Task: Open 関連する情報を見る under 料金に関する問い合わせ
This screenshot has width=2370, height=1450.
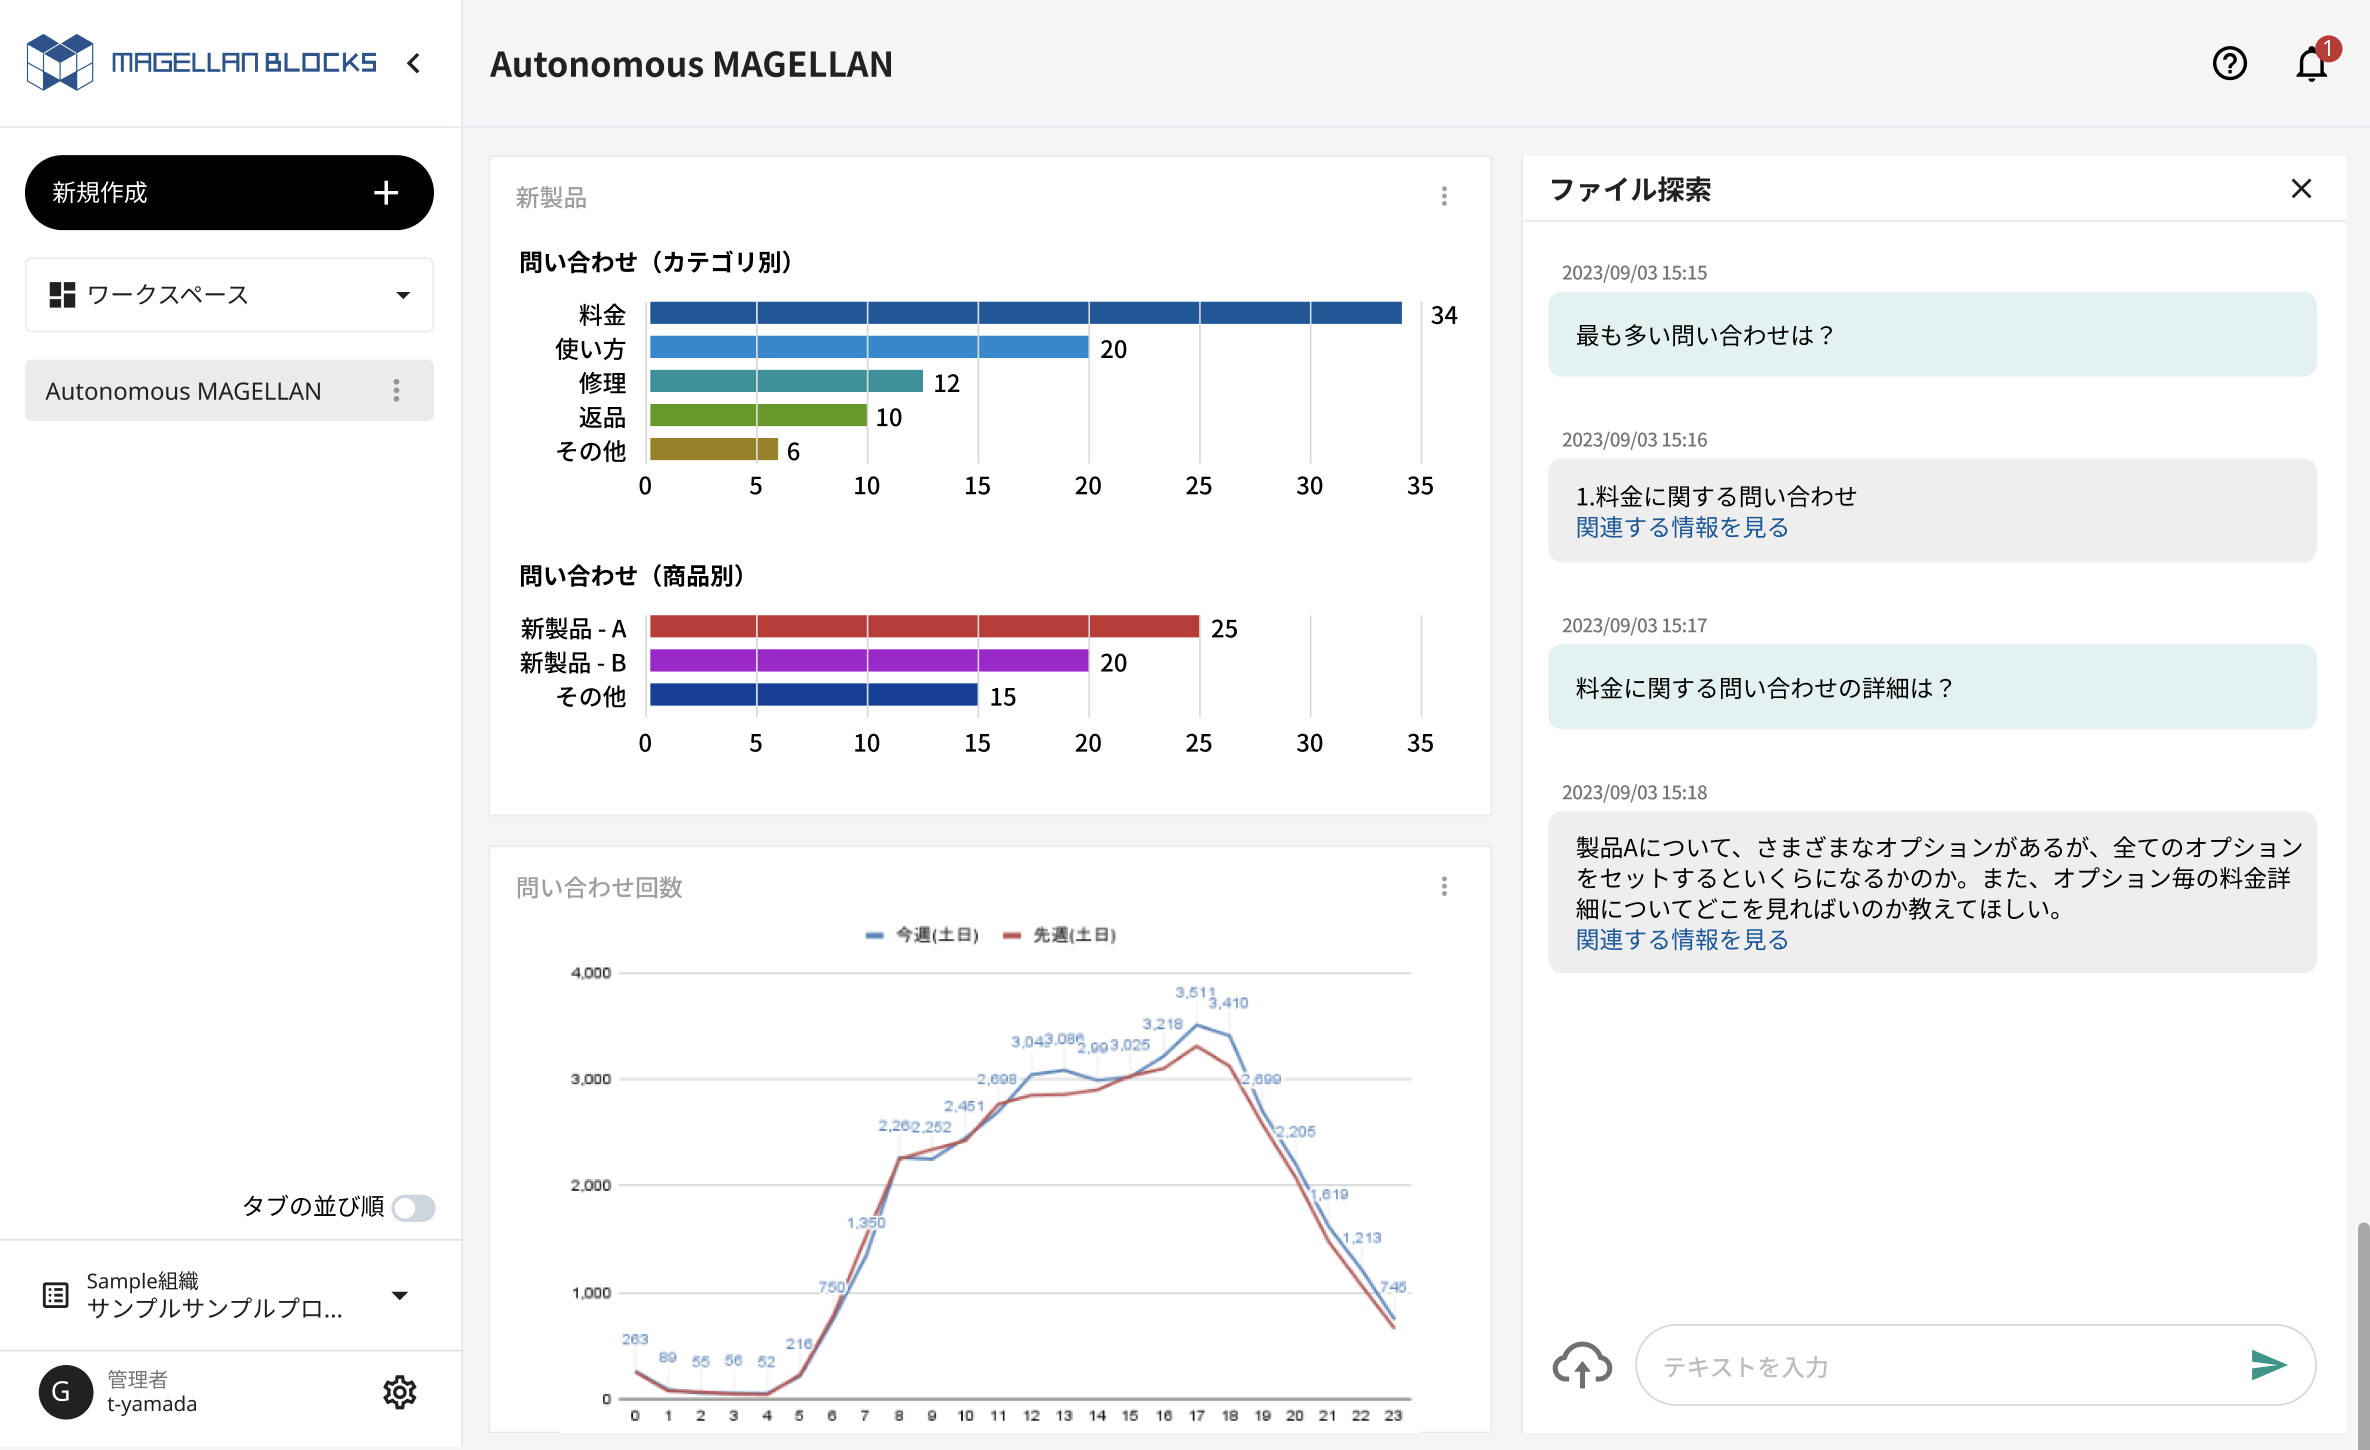Action: (1682, 527)
